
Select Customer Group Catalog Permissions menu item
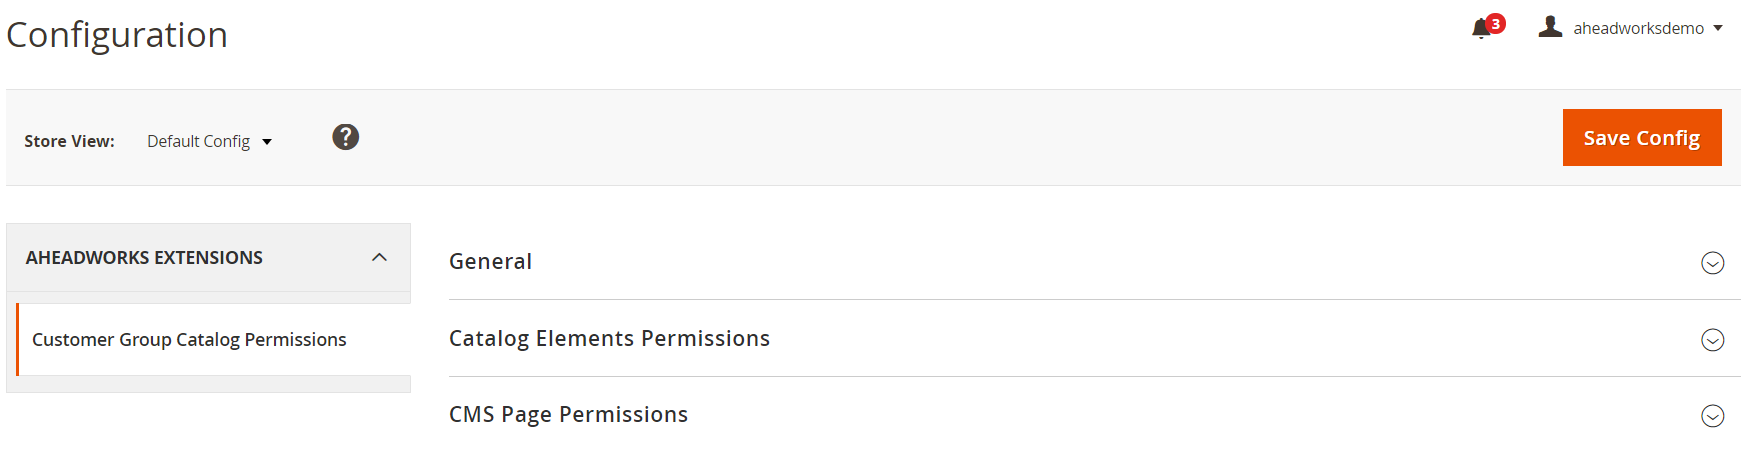click(189, 340)
